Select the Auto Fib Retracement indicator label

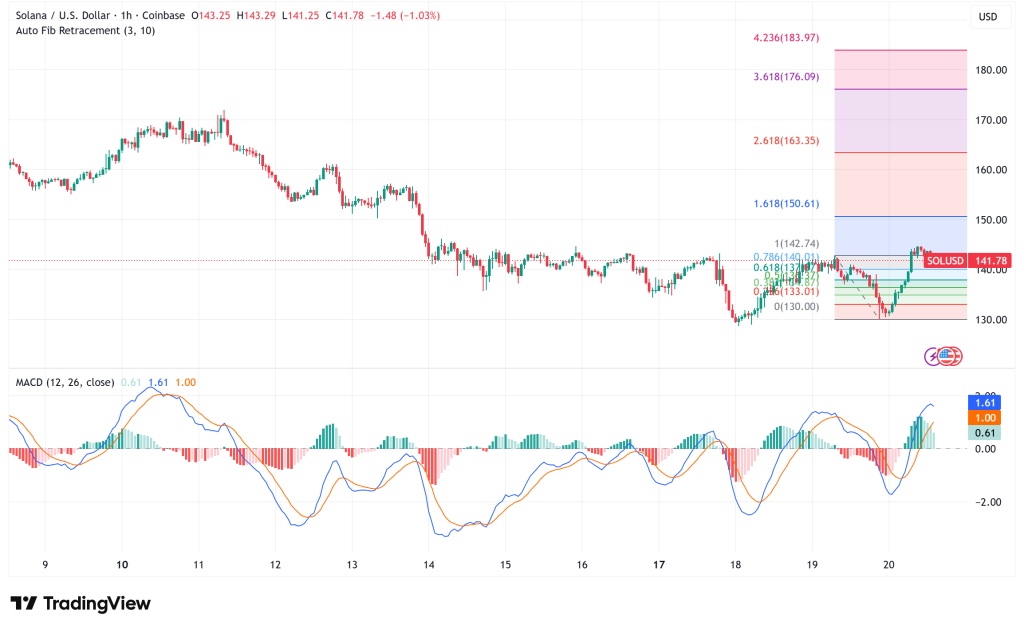point(78,33)
